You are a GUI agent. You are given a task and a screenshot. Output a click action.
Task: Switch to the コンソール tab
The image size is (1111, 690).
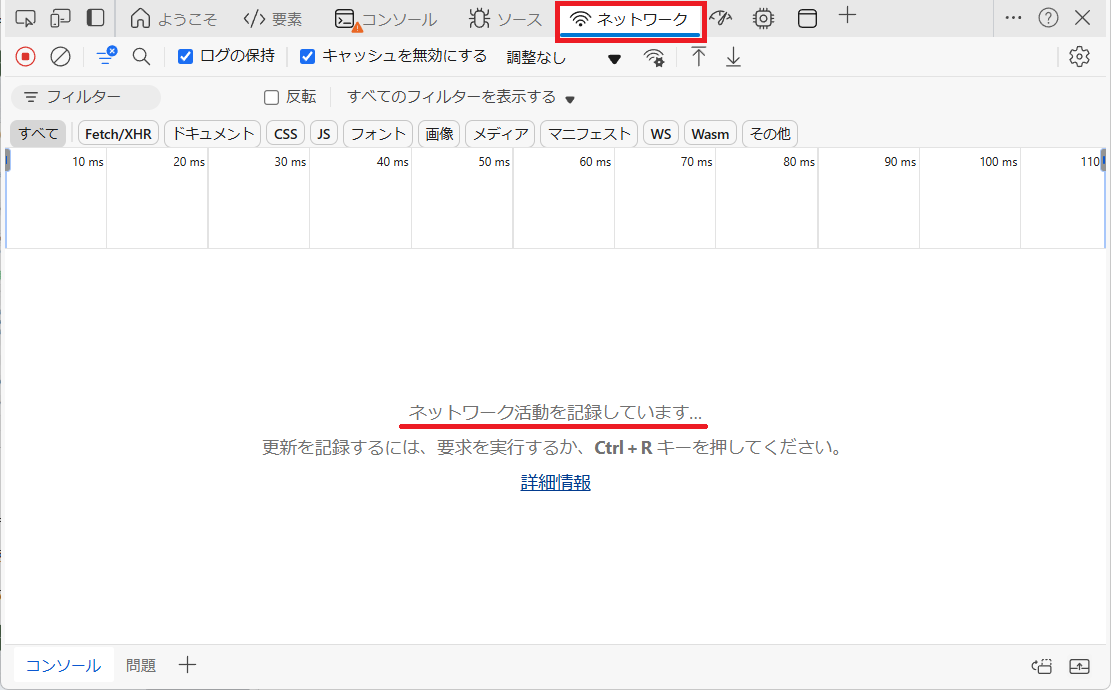(x=386, y=19)
